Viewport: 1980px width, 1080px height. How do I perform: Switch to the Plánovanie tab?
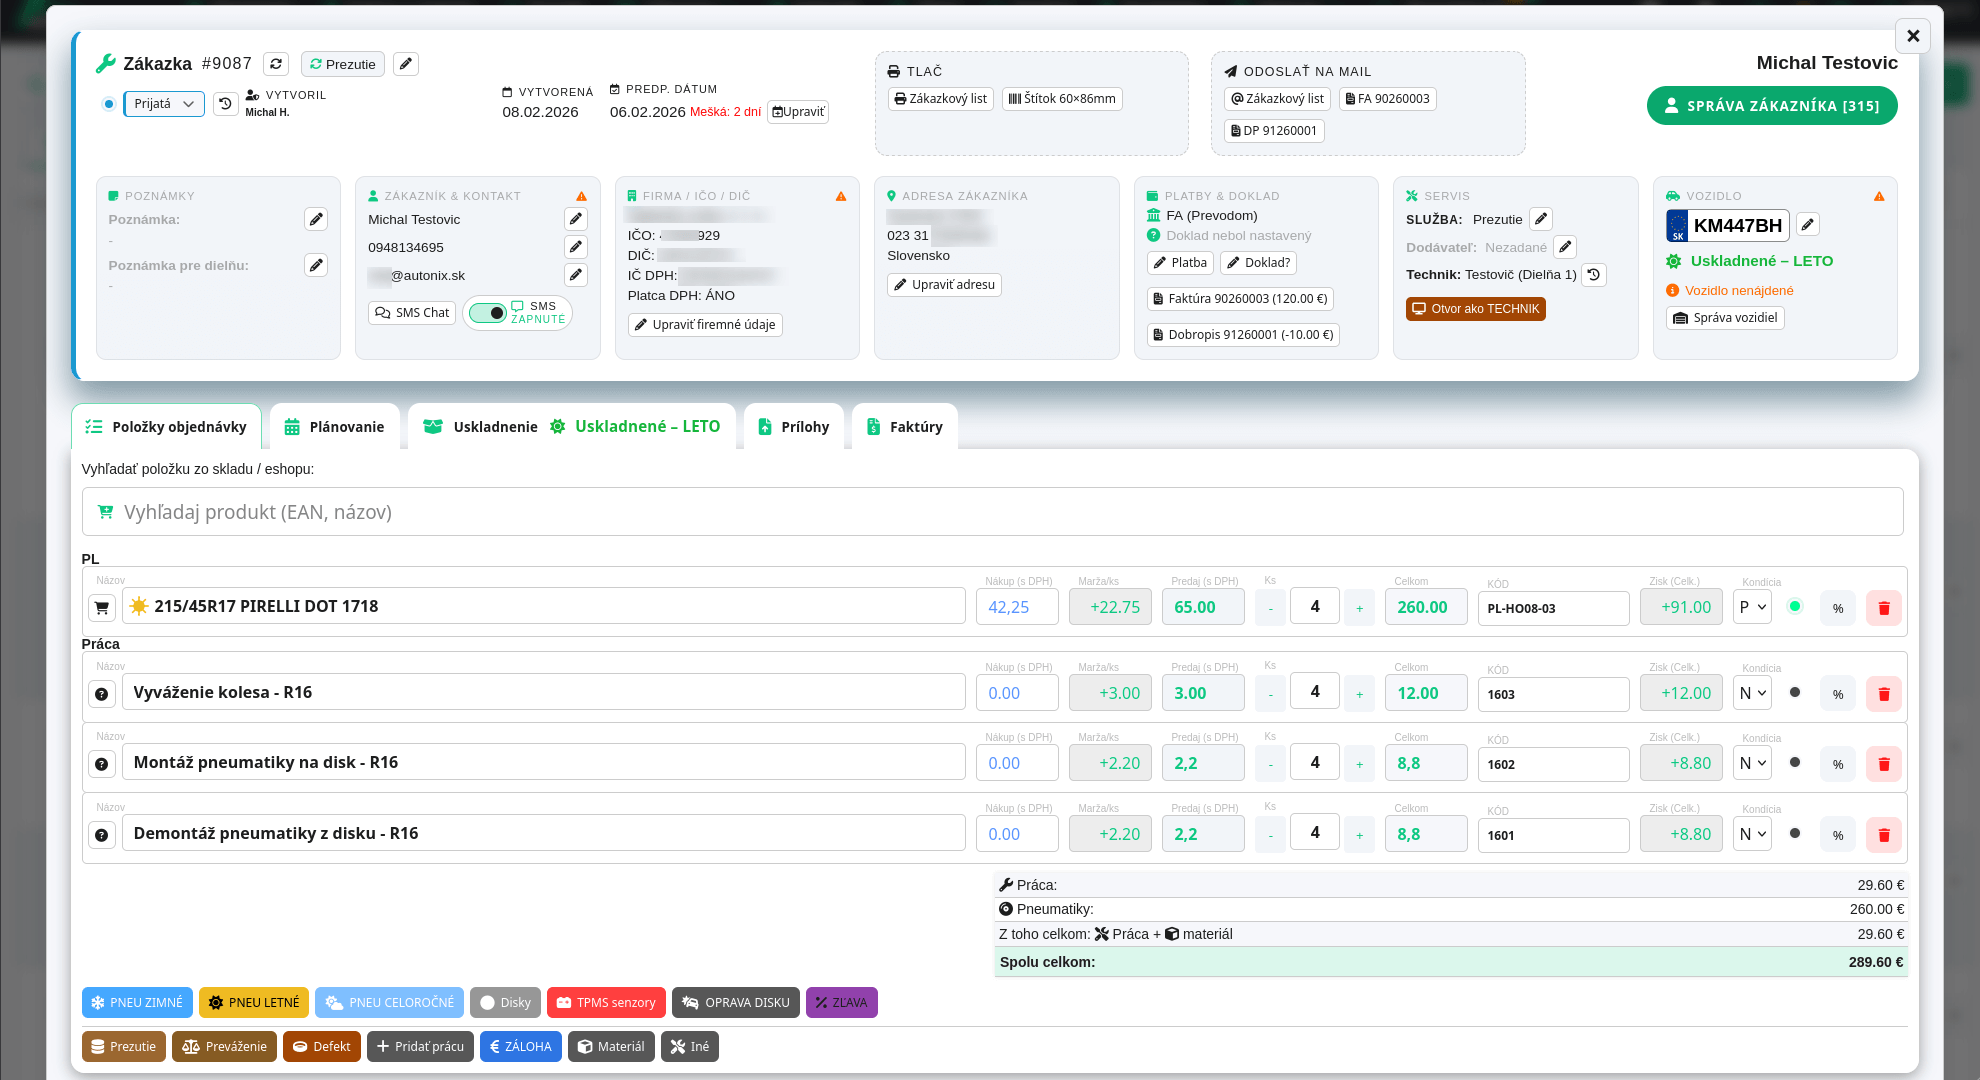(x=335, y=427)
